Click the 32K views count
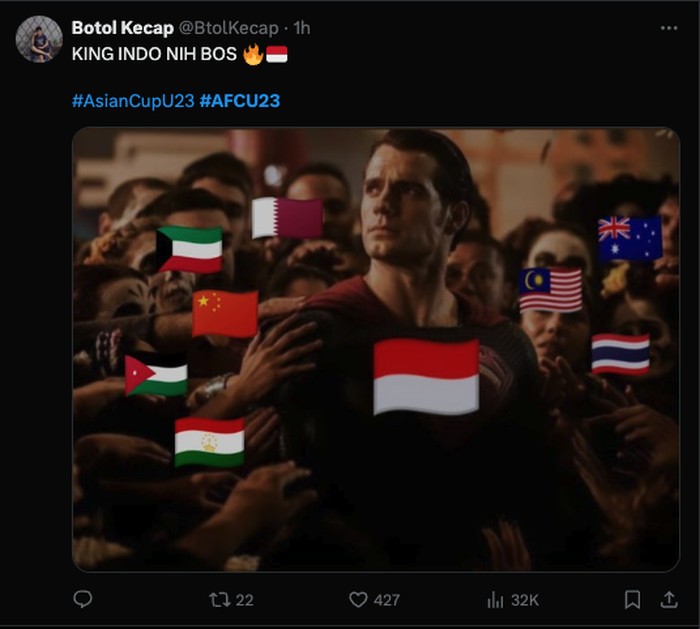The height and width of the screenshot is (629, 700). (x=525, y=600)
